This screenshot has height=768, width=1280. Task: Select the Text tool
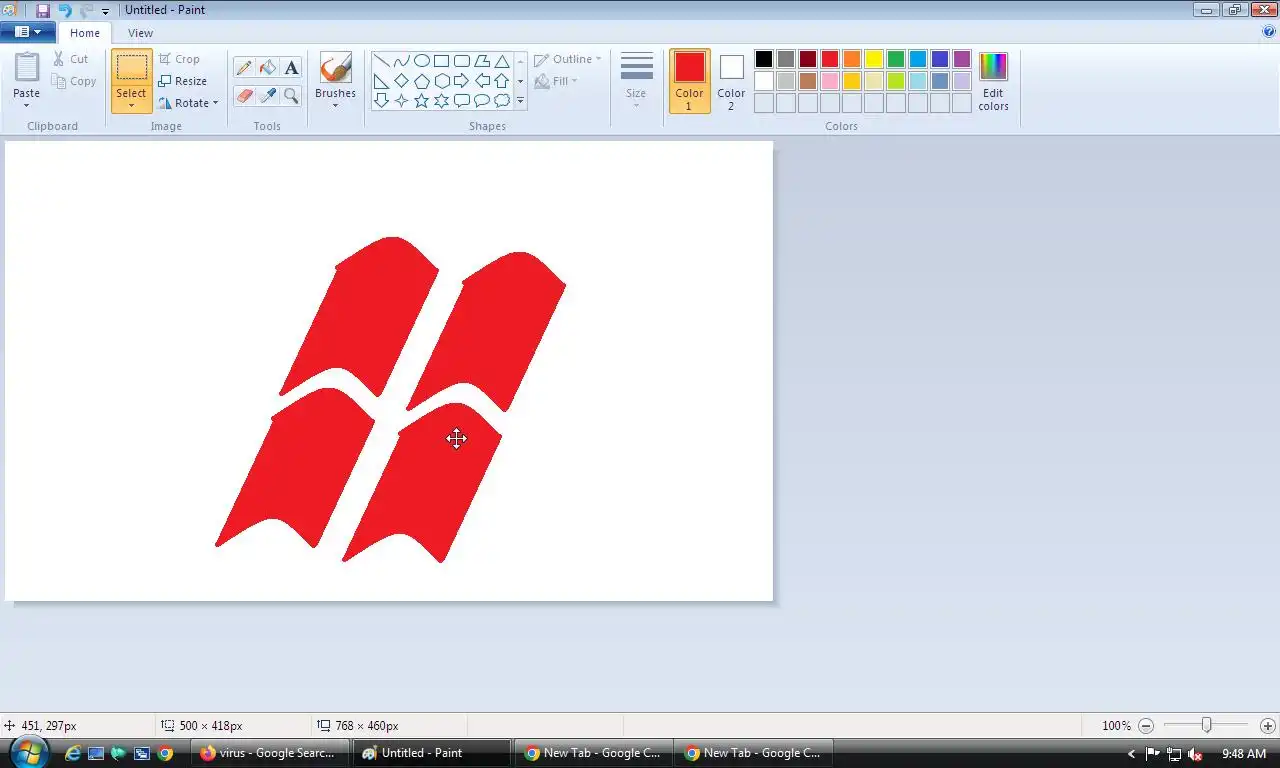[291, 68]
